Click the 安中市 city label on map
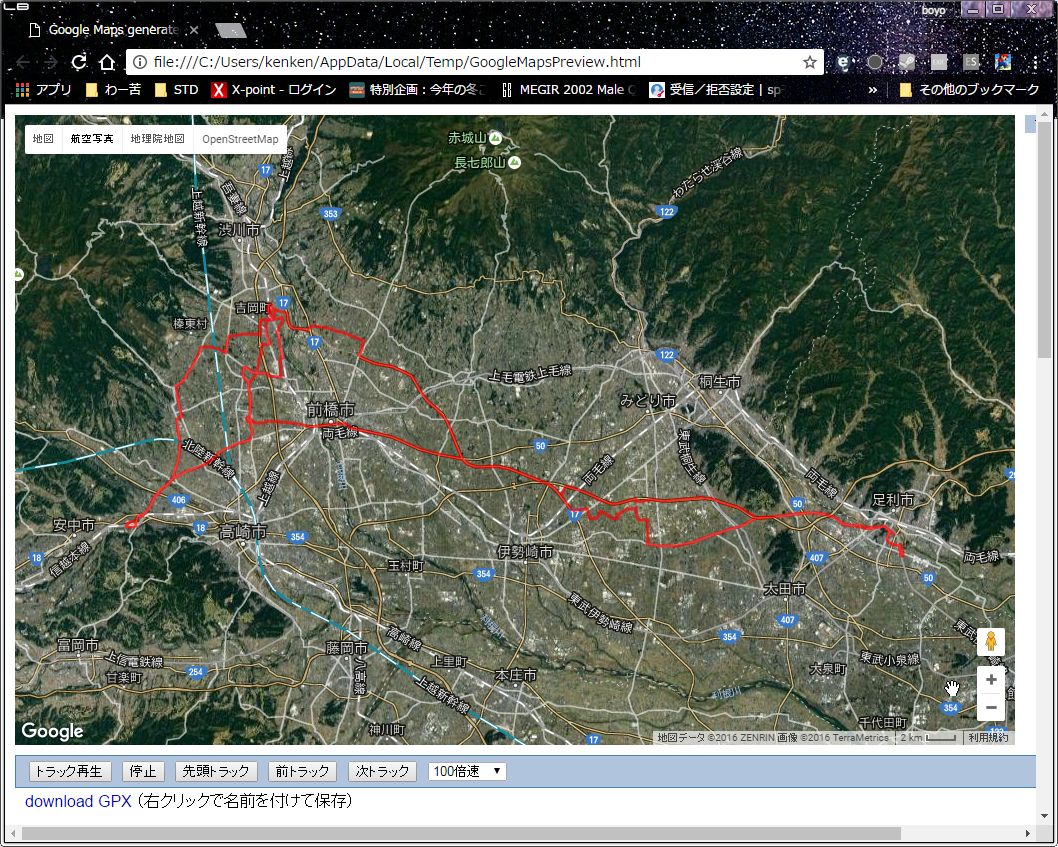The height and width of the screenshot is (847, 1058). pyautogui.click(x=74, y=524)
